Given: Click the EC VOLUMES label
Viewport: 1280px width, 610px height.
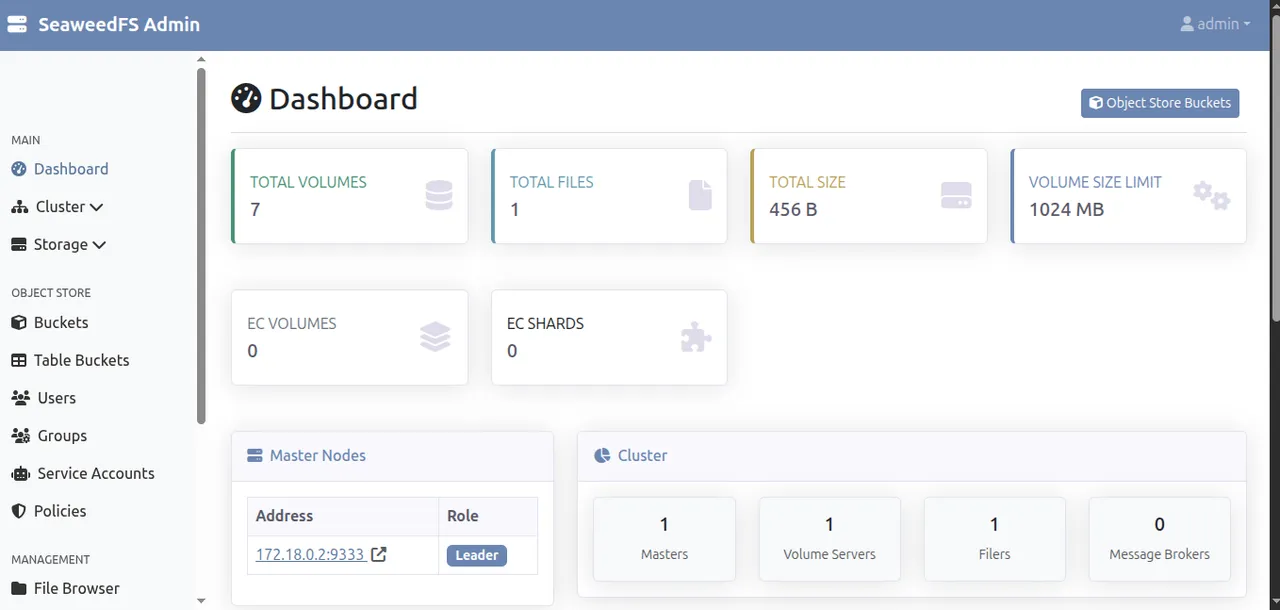Looking at the screenshot, I should click(292, 324).
